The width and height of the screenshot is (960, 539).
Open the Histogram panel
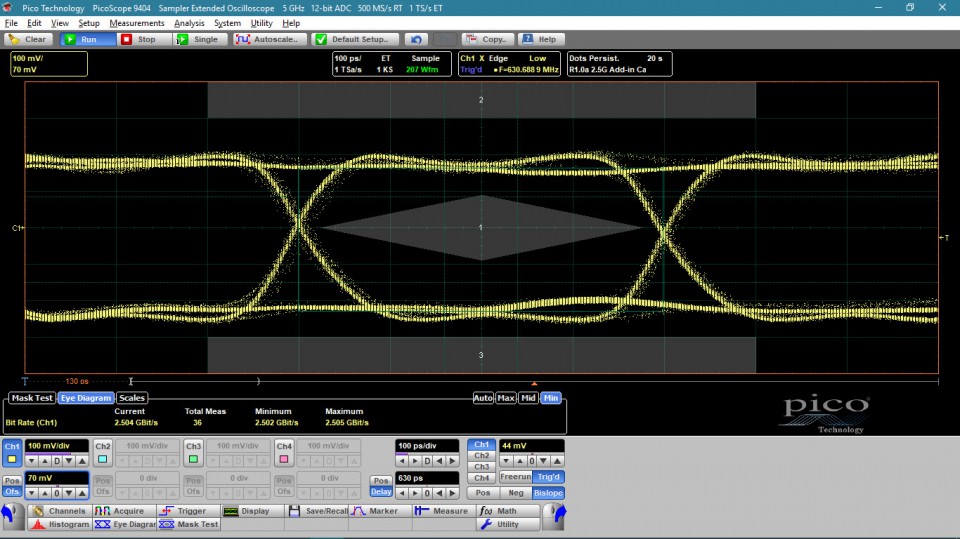tap(62, 524)
